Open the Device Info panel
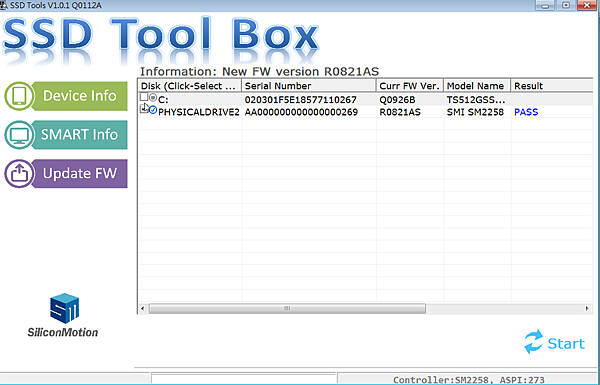The image size is (600, 385). pyautogui.click(x=66, y=96)
